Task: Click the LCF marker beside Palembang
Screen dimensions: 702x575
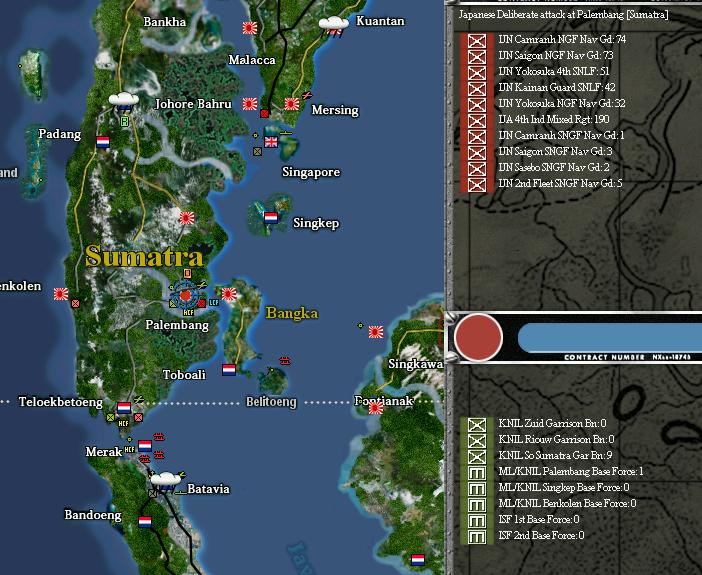Action: [x=214, y=303]
